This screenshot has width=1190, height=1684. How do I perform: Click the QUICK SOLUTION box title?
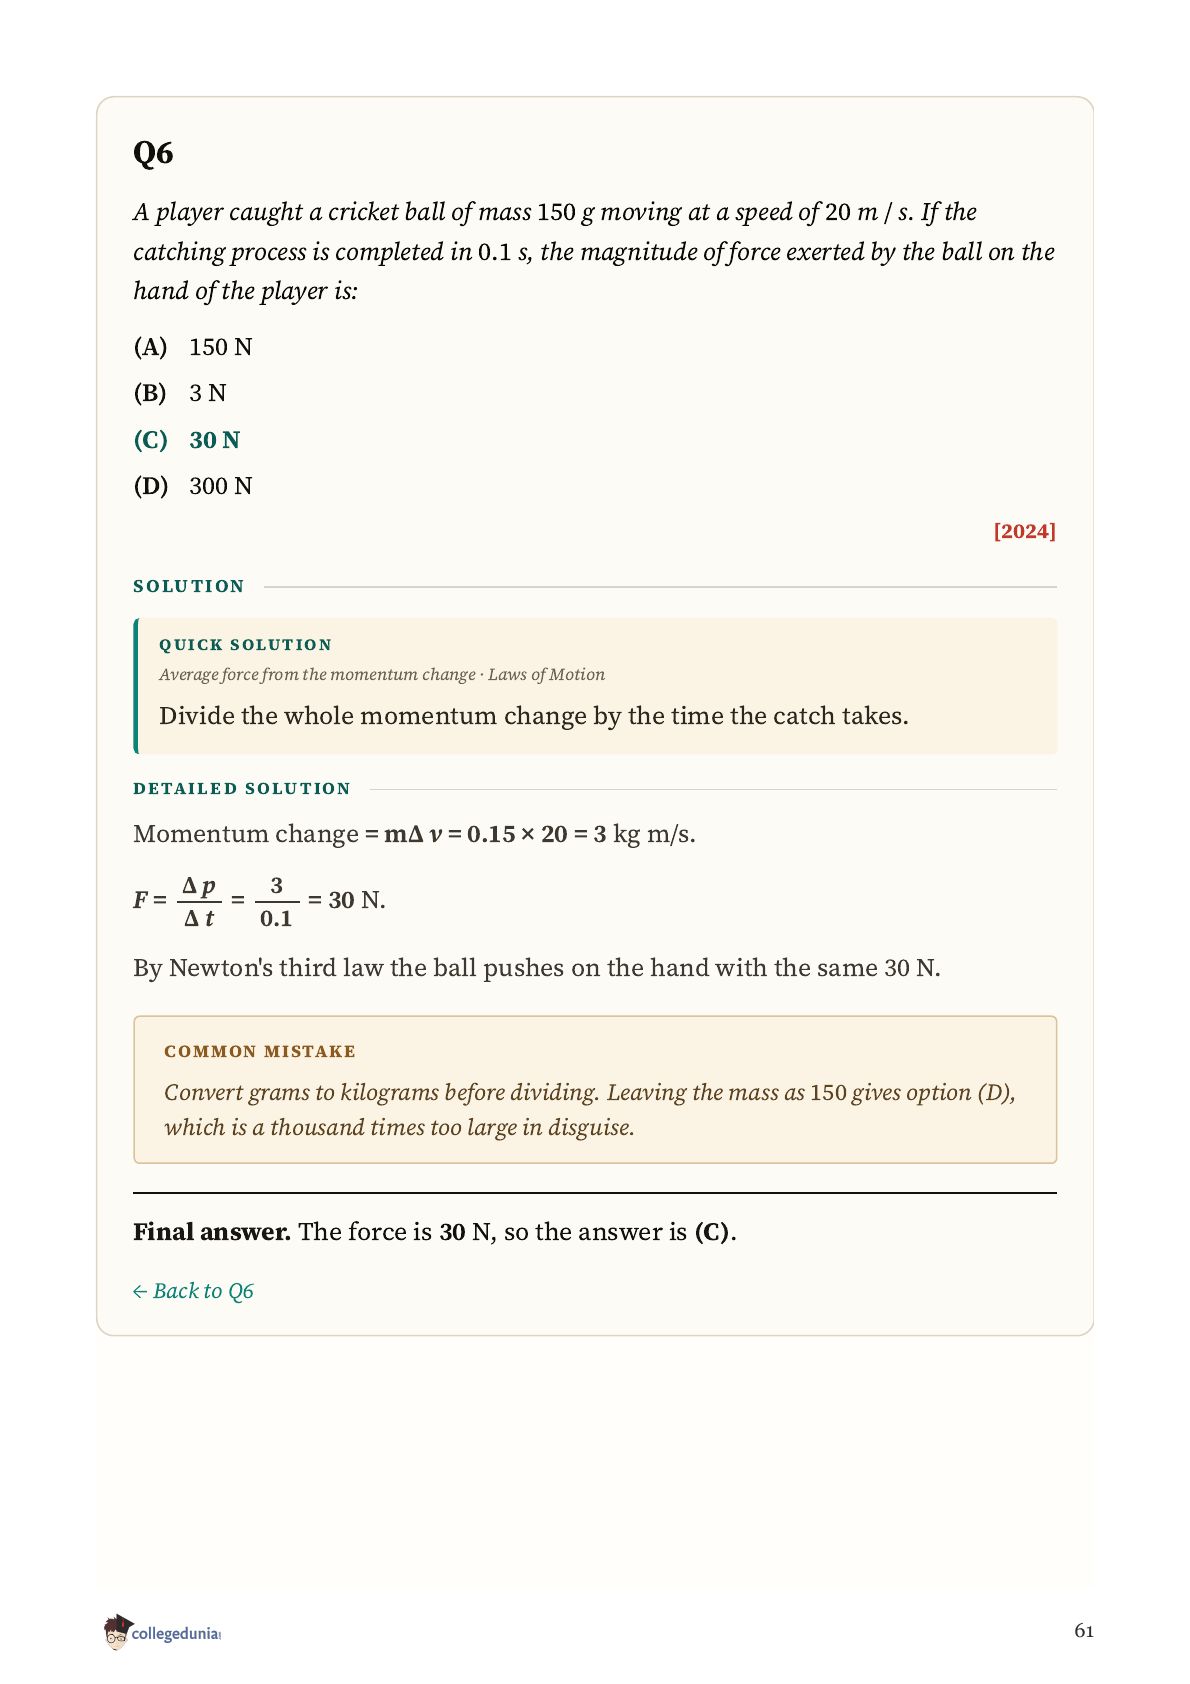pos(245,645)
